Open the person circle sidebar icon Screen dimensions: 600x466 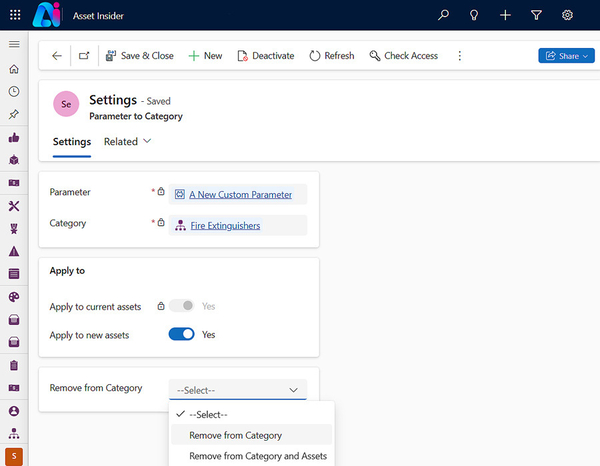tap(14, 411)
